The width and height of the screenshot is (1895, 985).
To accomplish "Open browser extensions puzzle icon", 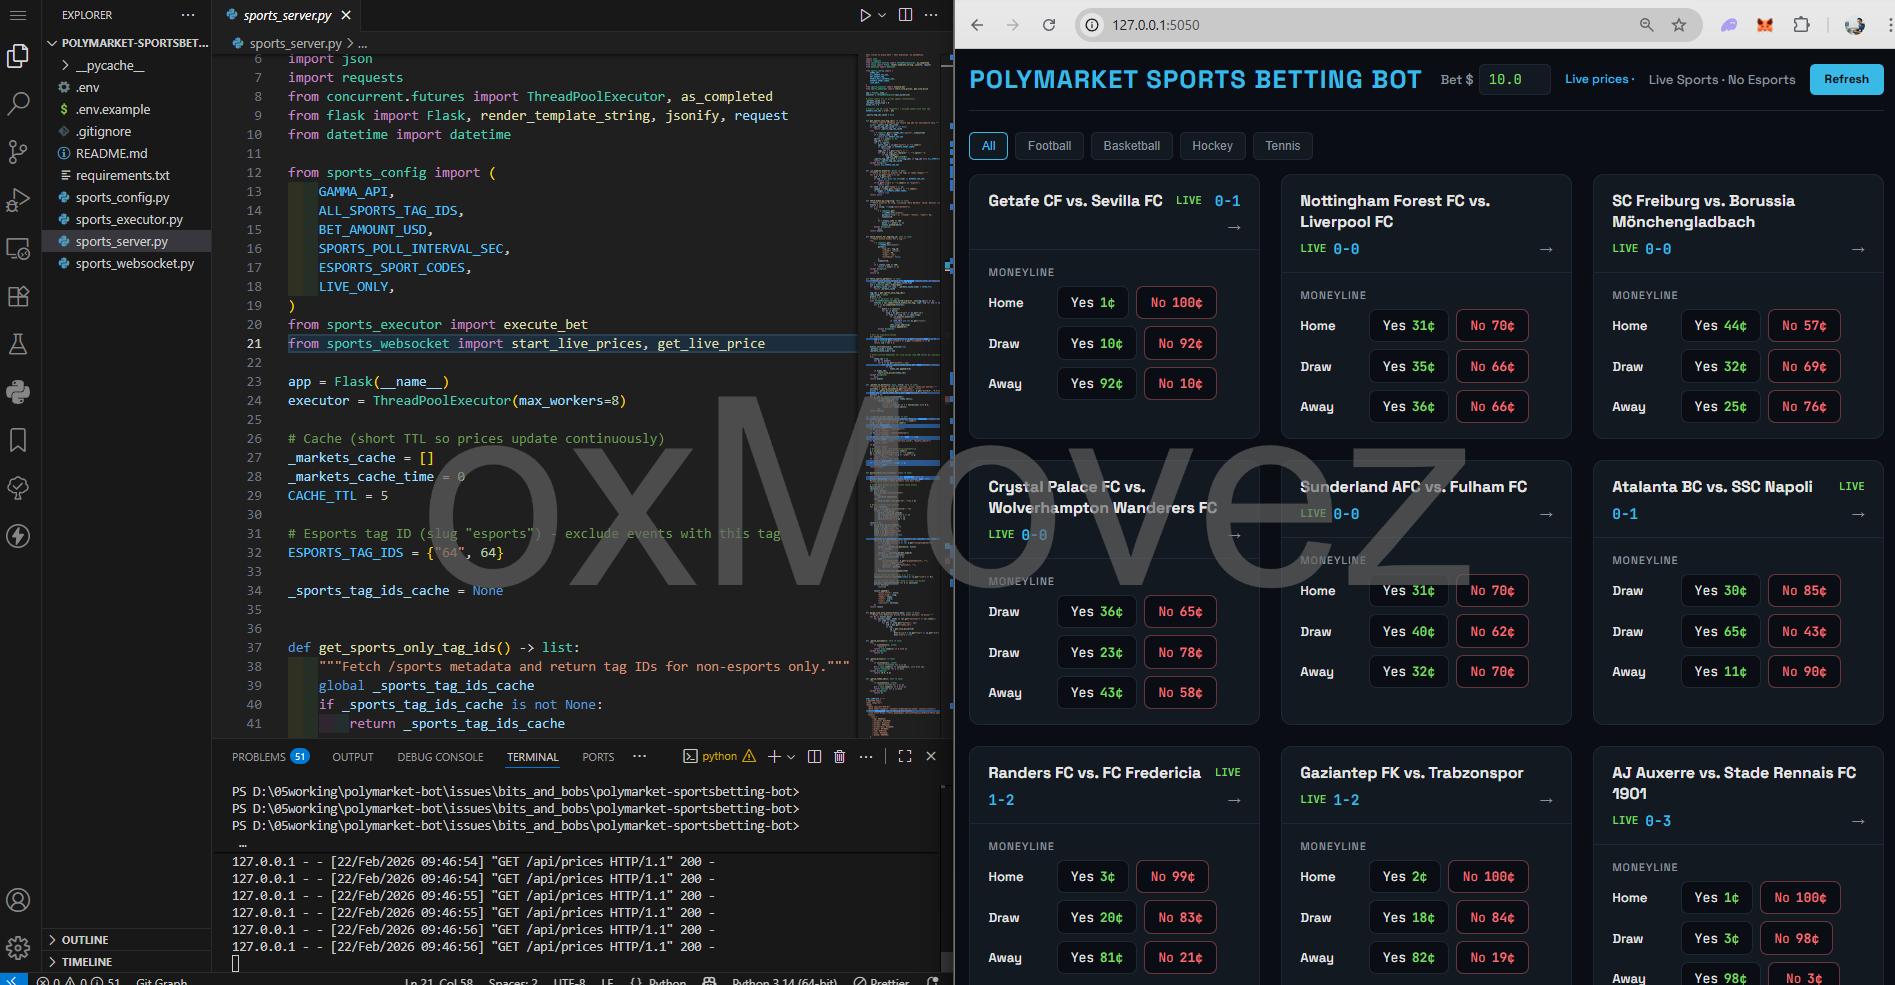I will [1801, 25].
